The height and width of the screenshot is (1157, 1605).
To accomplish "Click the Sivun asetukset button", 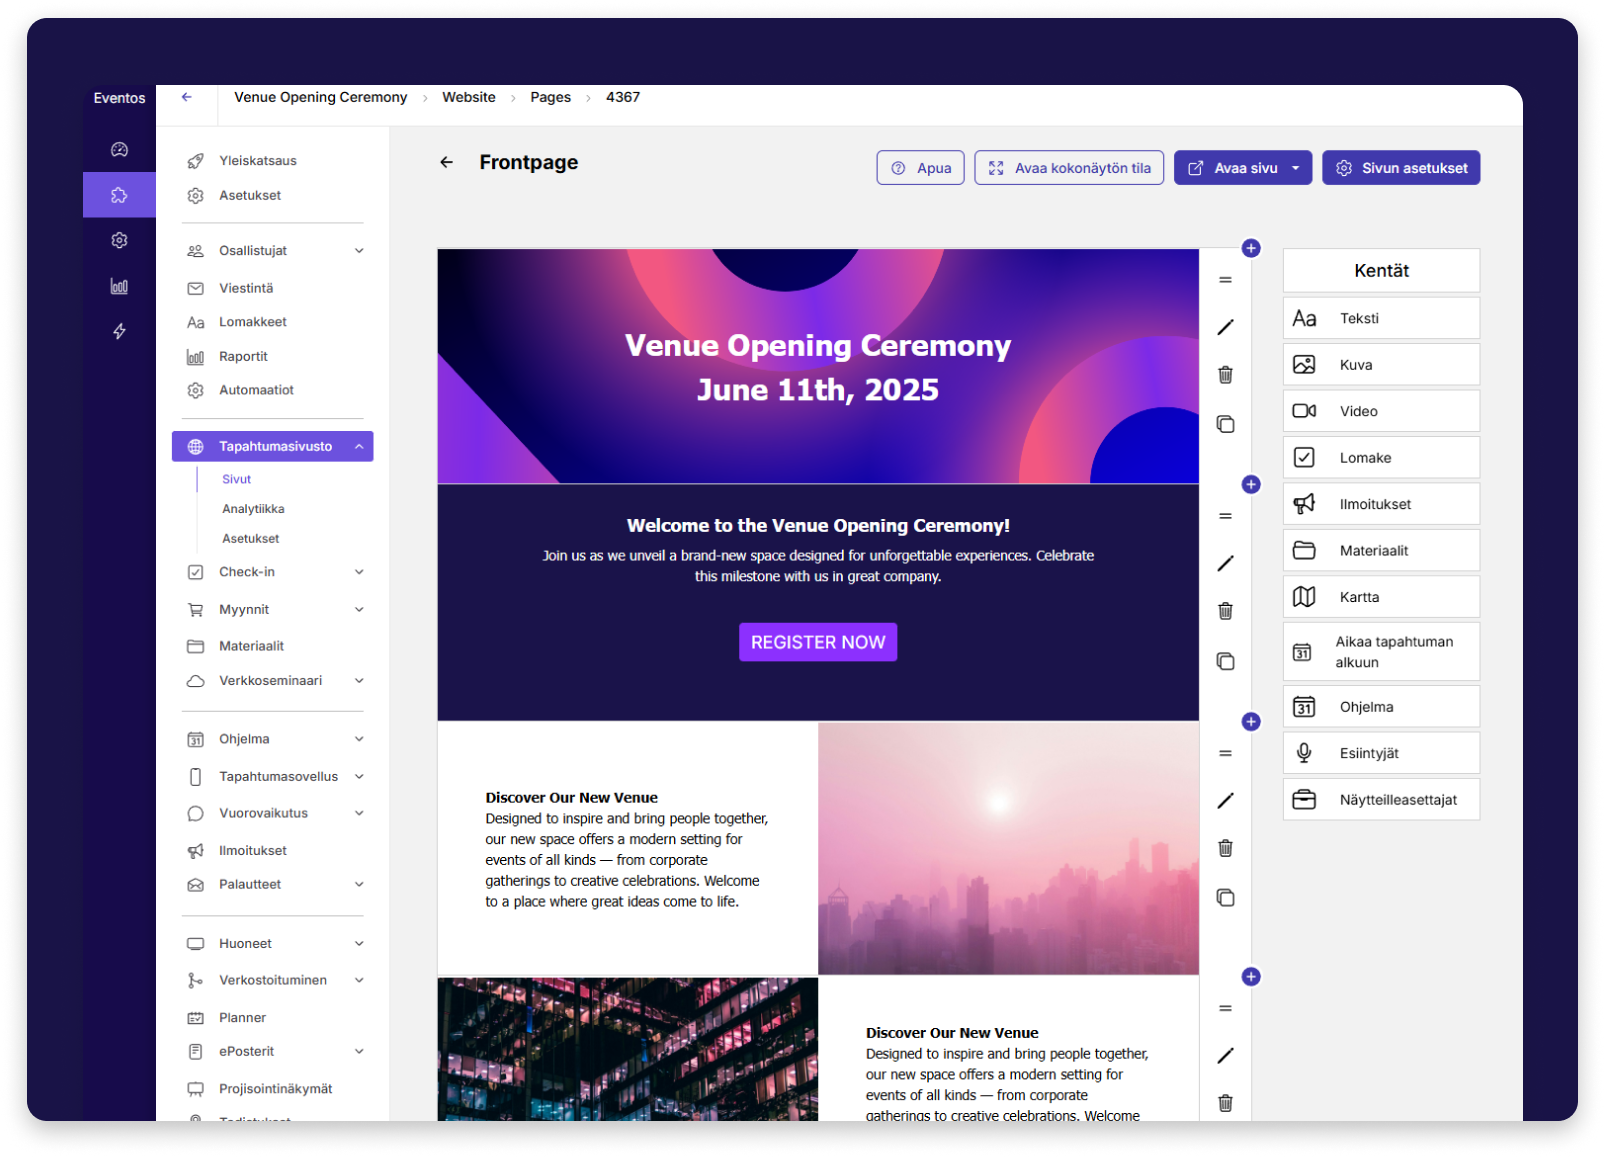I will tap(1400, 168).
